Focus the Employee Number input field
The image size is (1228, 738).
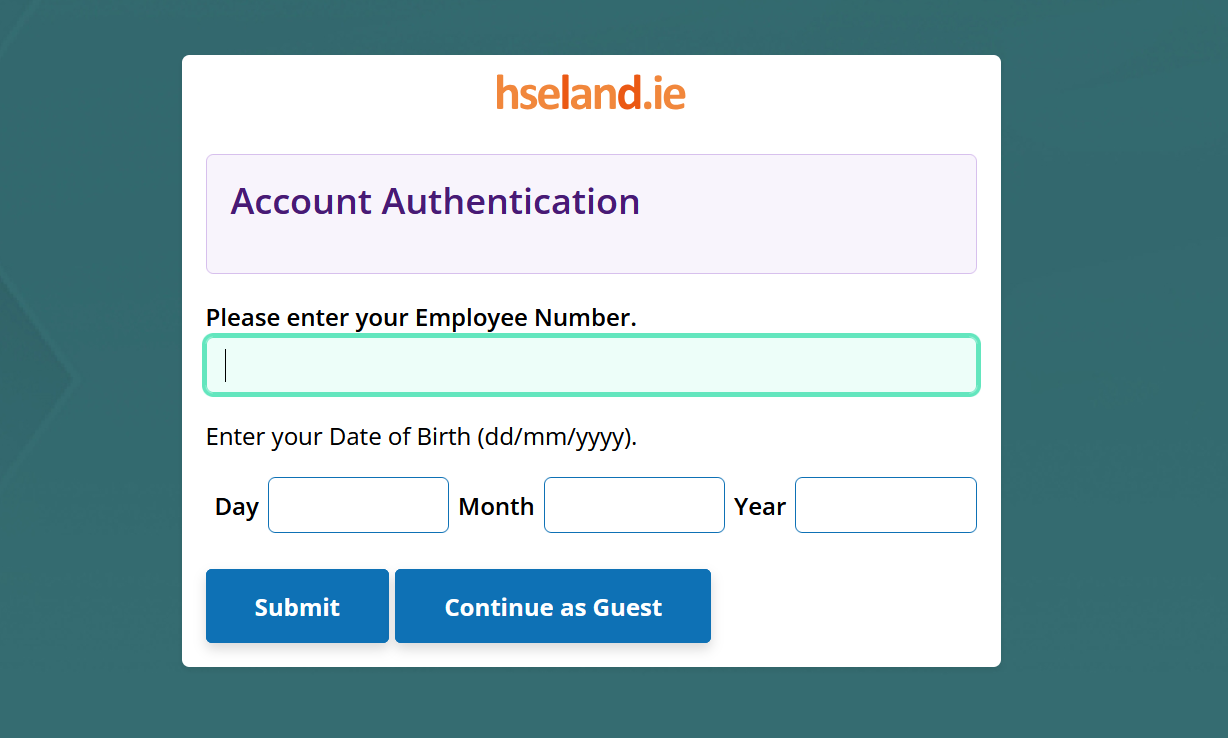pyautogui.click(x=591, y=365)
